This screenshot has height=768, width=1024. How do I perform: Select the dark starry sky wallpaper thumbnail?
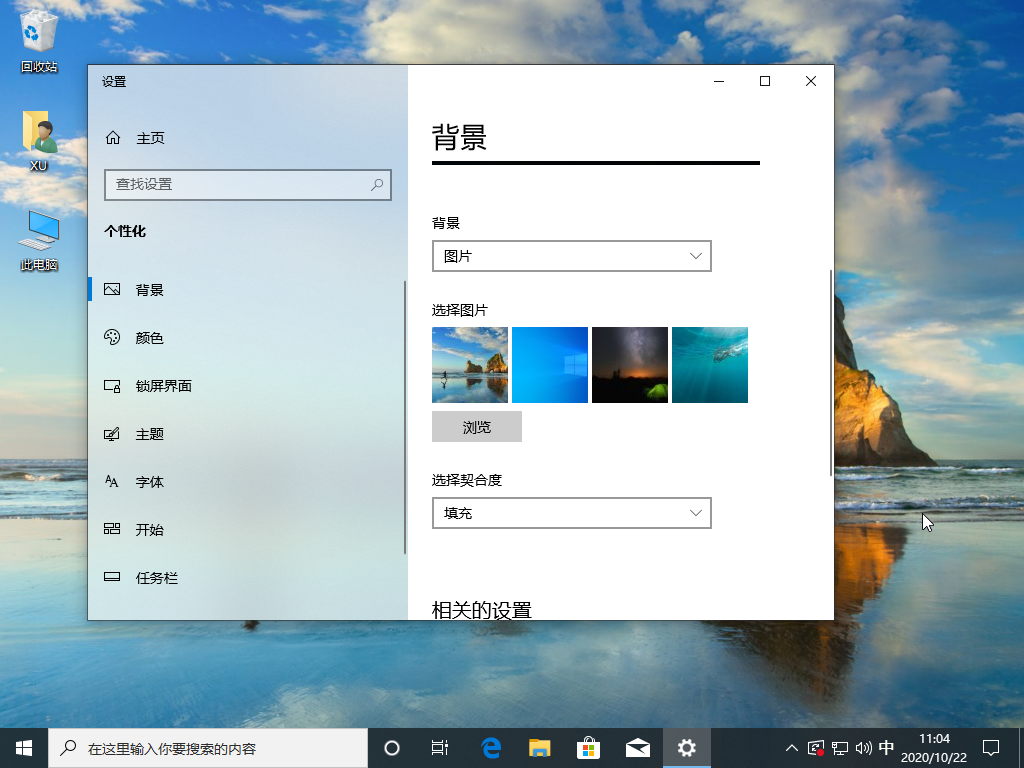629,364
